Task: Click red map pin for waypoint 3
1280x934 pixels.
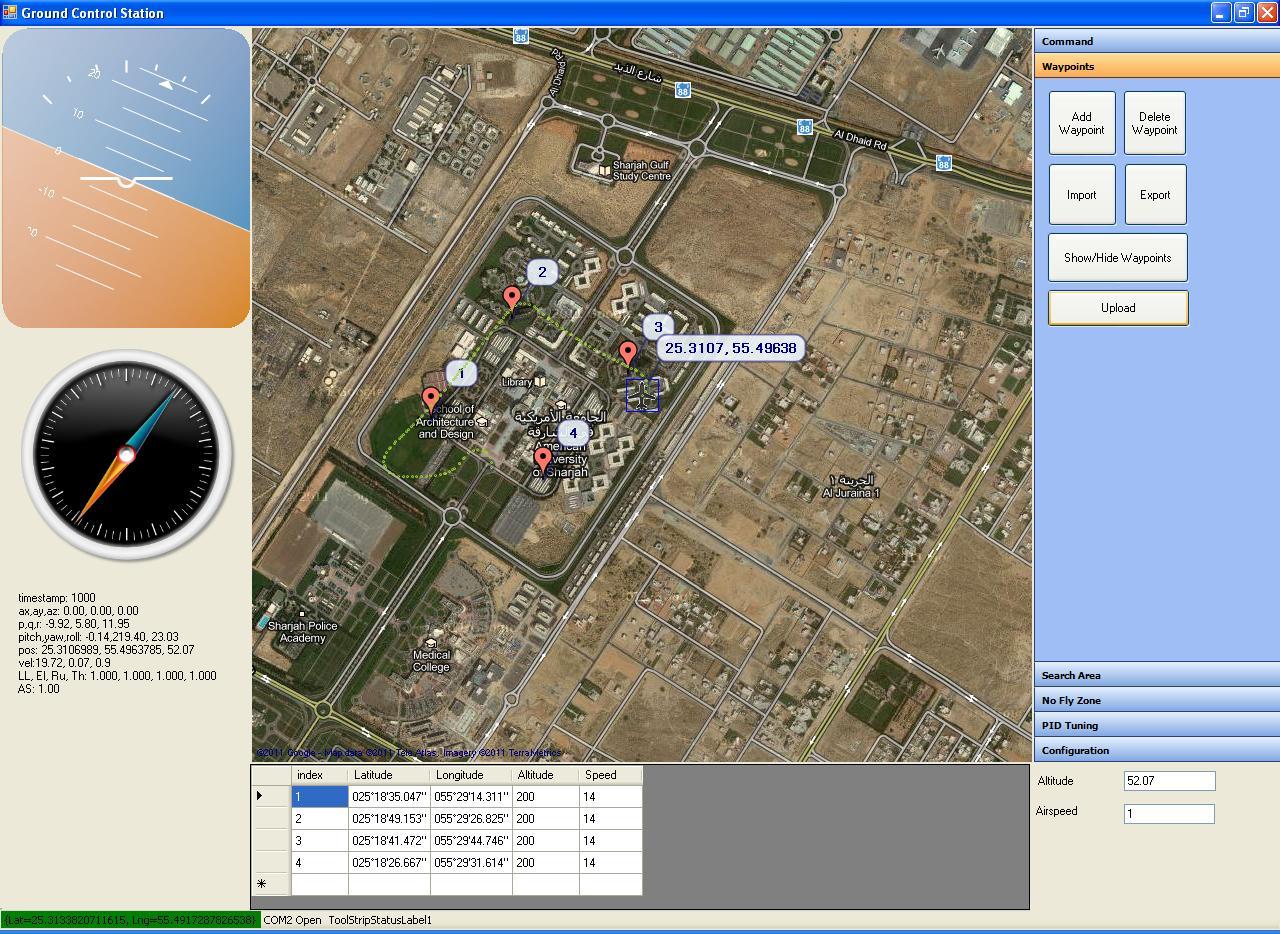Action: click(628, 352)
